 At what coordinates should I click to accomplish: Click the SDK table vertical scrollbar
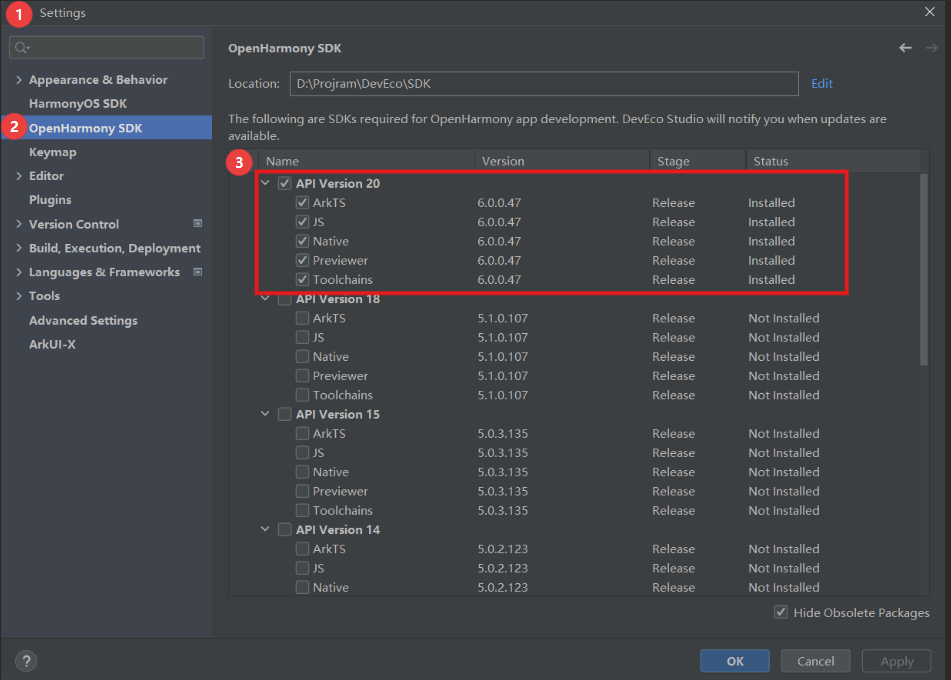click(924, 269)
